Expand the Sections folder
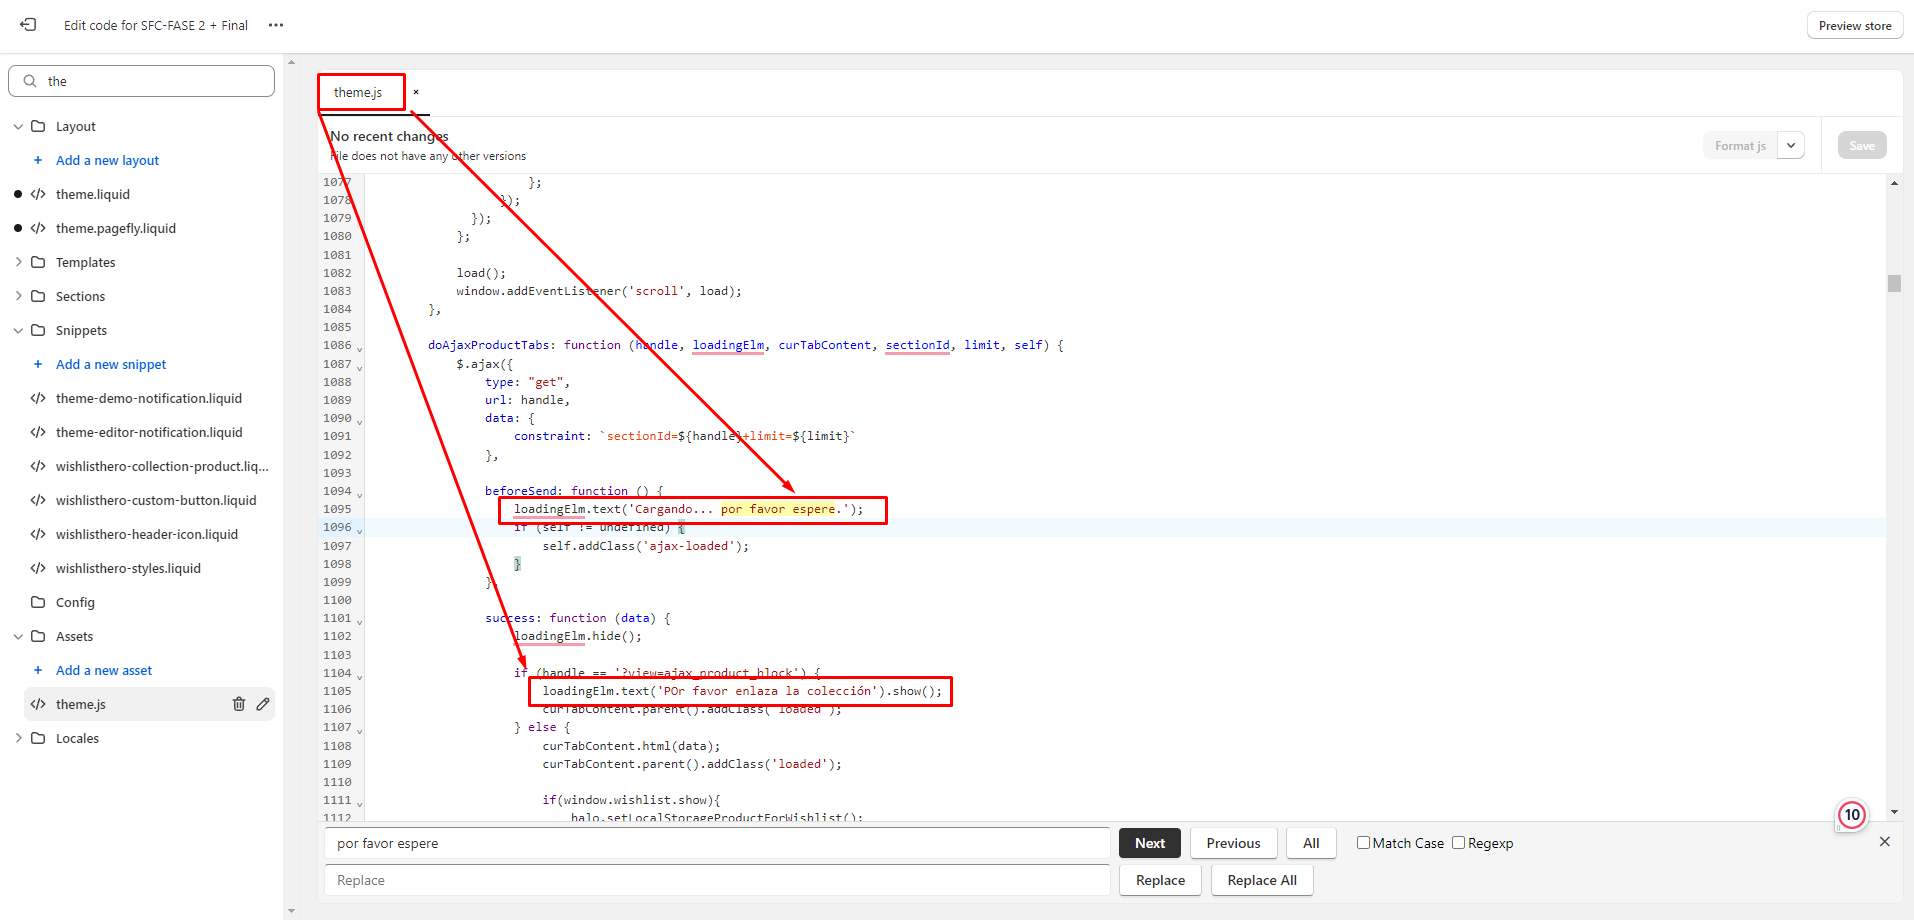Image resolution: width=1914 pixels, height=920 pixels. point(18,296)
